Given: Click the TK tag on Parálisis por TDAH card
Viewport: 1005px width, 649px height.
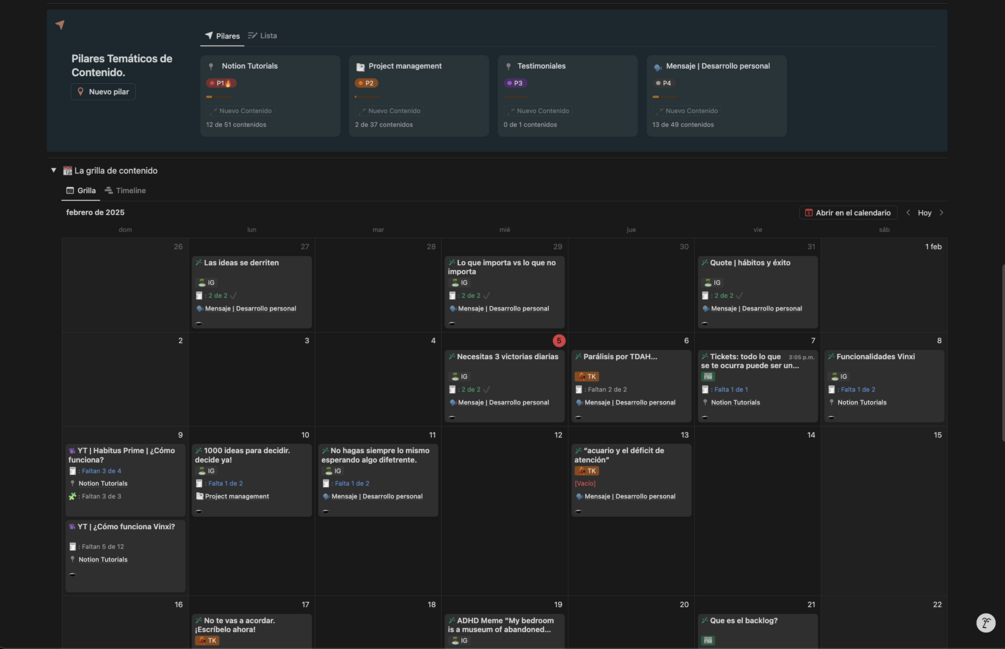Looking at the screenshot, I should point(586,377).
